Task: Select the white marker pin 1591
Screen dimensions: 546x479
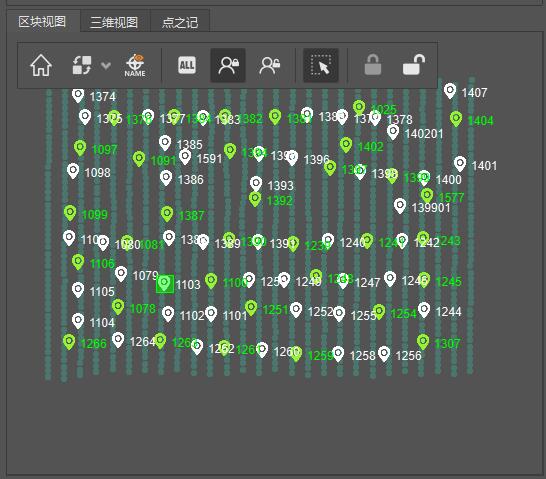Action: tap(185, 157)
